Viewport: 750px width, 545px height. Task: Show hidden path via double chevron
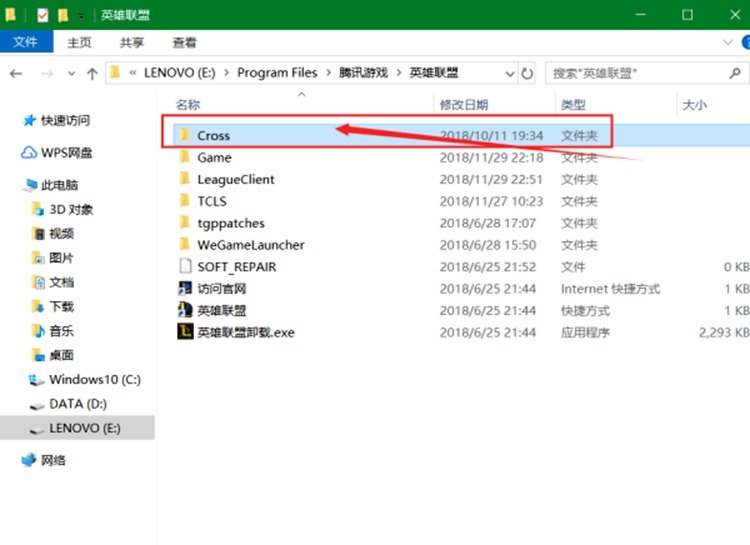tap(132, 73)
